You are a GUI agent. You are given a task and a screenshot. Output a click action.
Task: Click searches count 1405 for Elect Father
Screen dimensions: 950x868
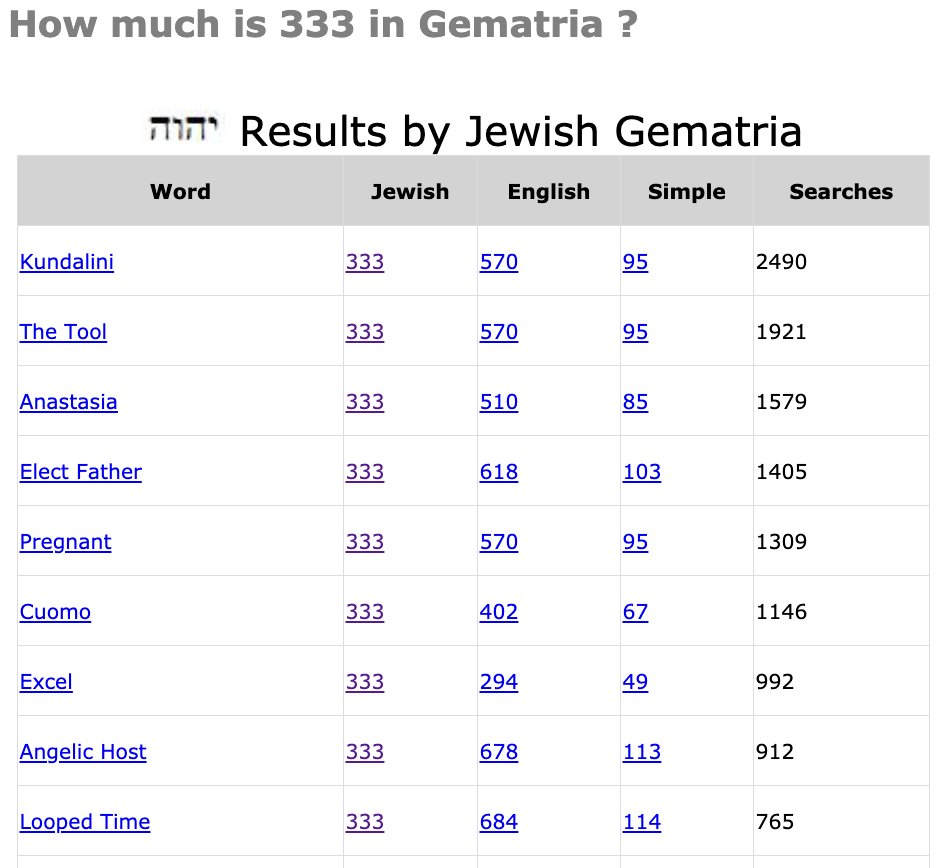point(782,472)
